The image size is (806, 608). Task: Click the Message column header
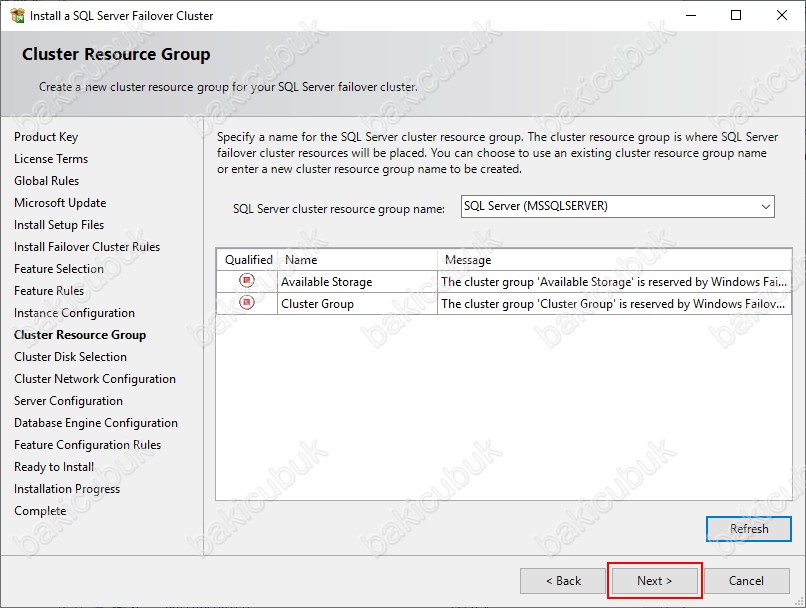point(614,260)
